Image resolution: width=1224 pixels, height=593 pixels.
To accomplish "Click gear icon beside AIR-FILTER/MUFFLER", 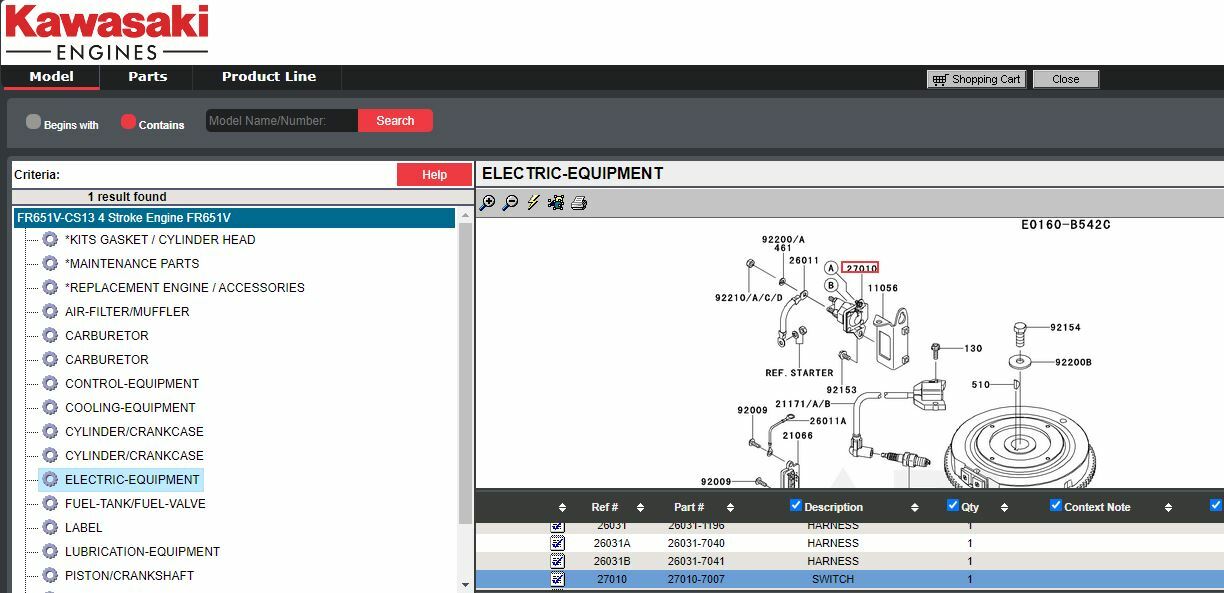I will tap(50, 311).
